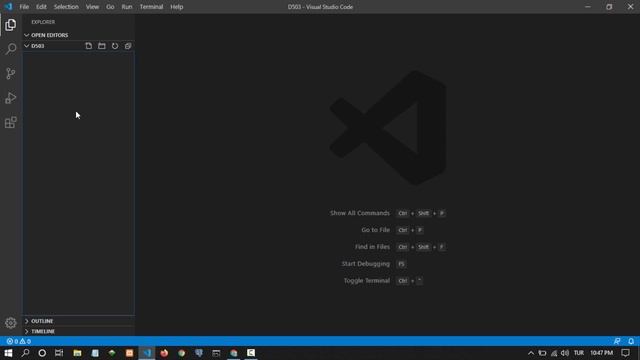Expand the Outline section
This screenshot has height=360, width=640.
point(79,321)
